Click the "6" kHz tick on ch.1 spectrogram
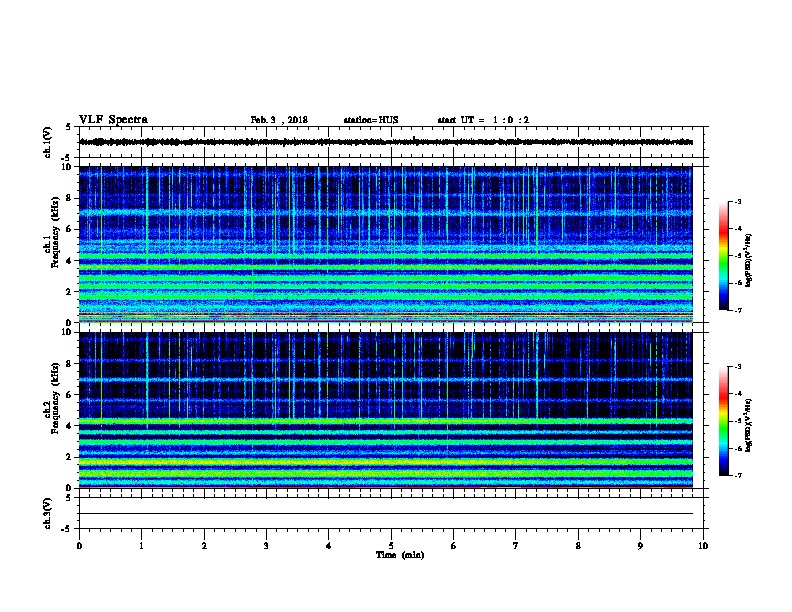The image size is (792, 612). pos(69,229)
